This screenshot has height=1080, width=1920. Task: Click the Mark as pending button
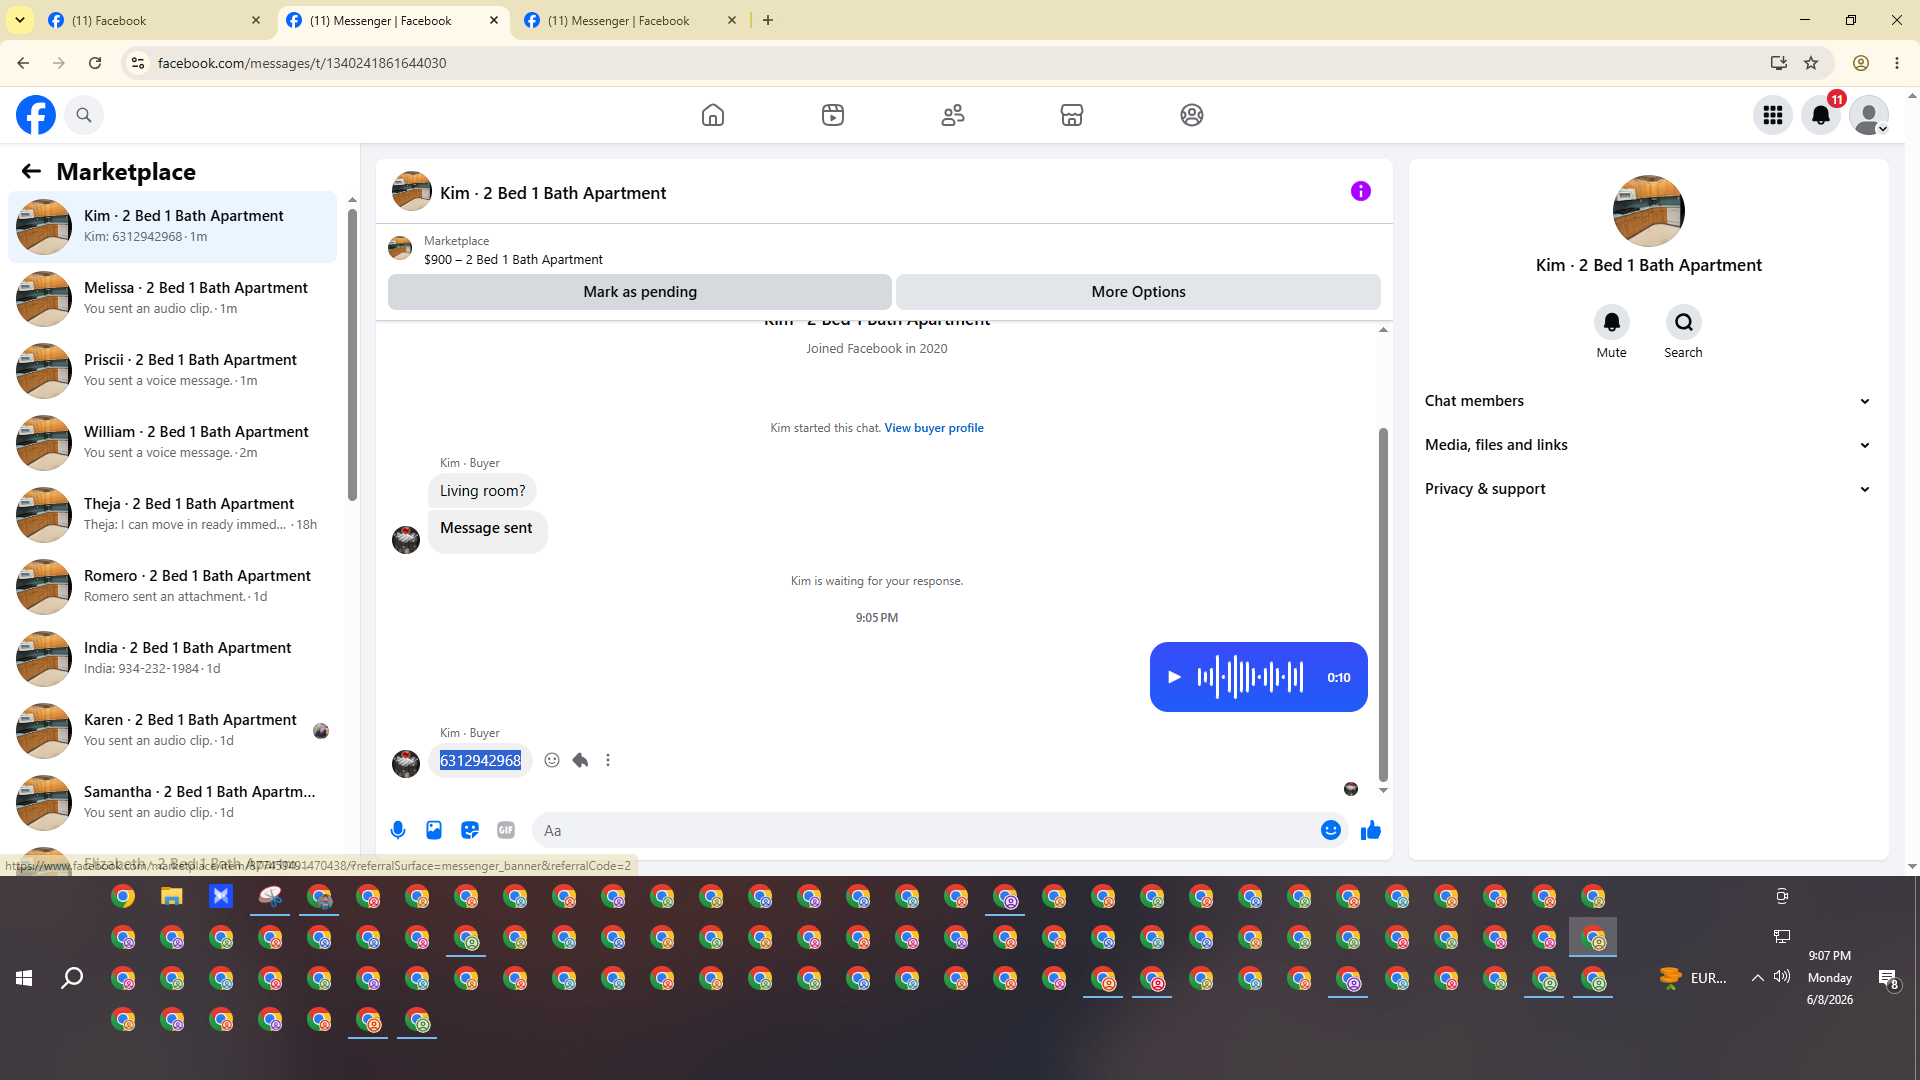640,292
